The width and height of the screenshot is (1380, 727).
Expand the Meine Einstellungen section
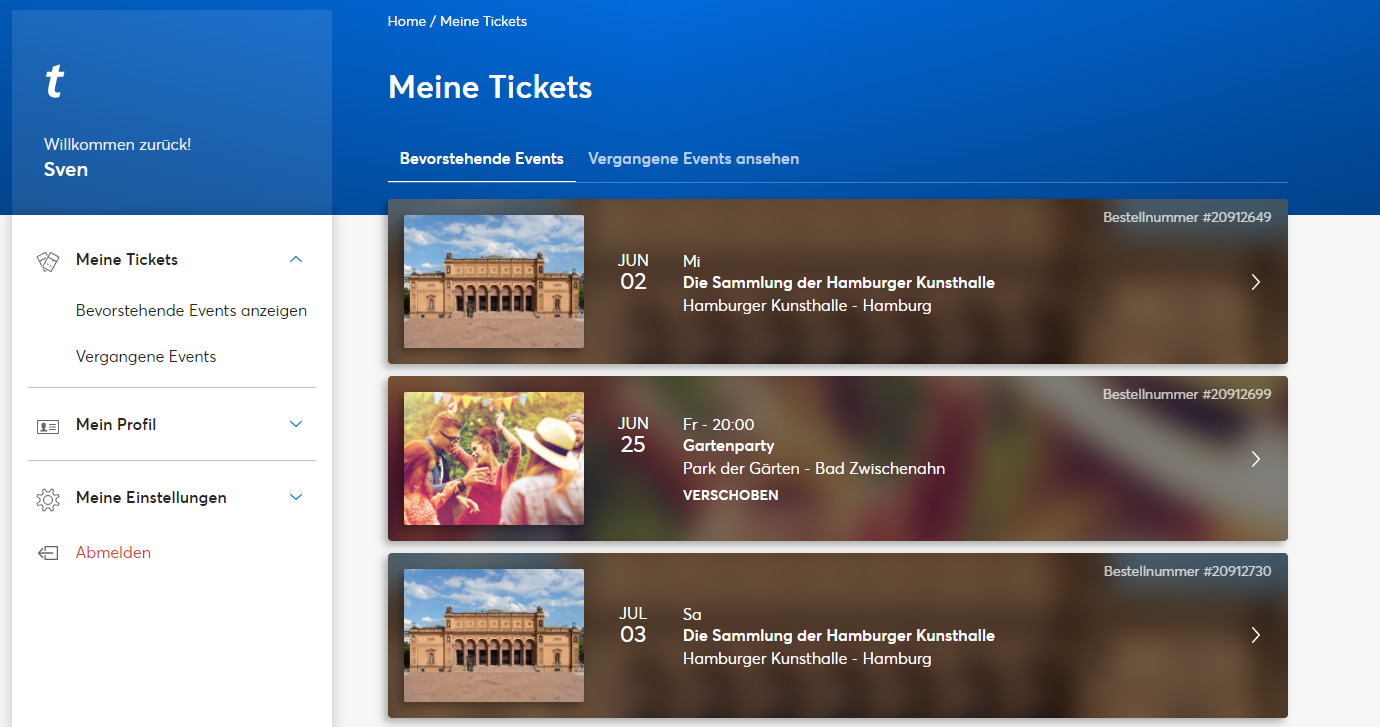pyautogui.click(x=295, y=497)
